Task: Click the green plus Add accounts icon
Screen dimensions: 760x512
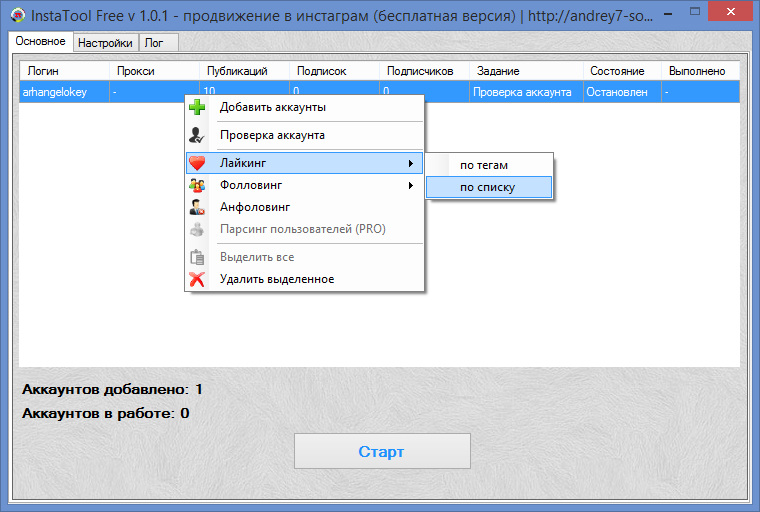Action: (197, 107)
